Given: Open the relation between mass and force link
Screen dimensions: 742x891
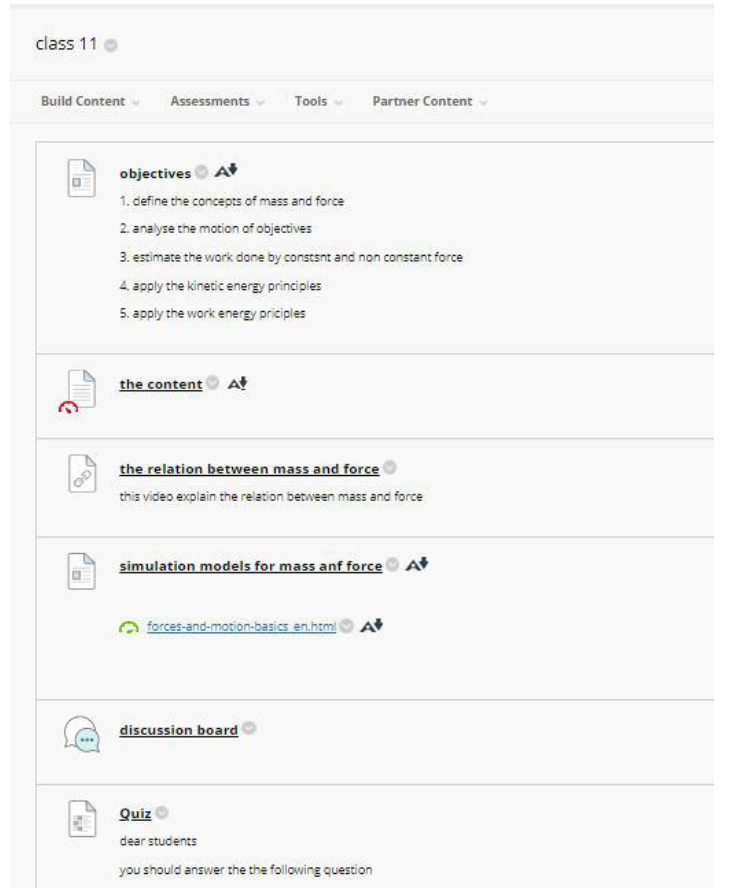Looking at the screenshot, I should coord(249,469).
